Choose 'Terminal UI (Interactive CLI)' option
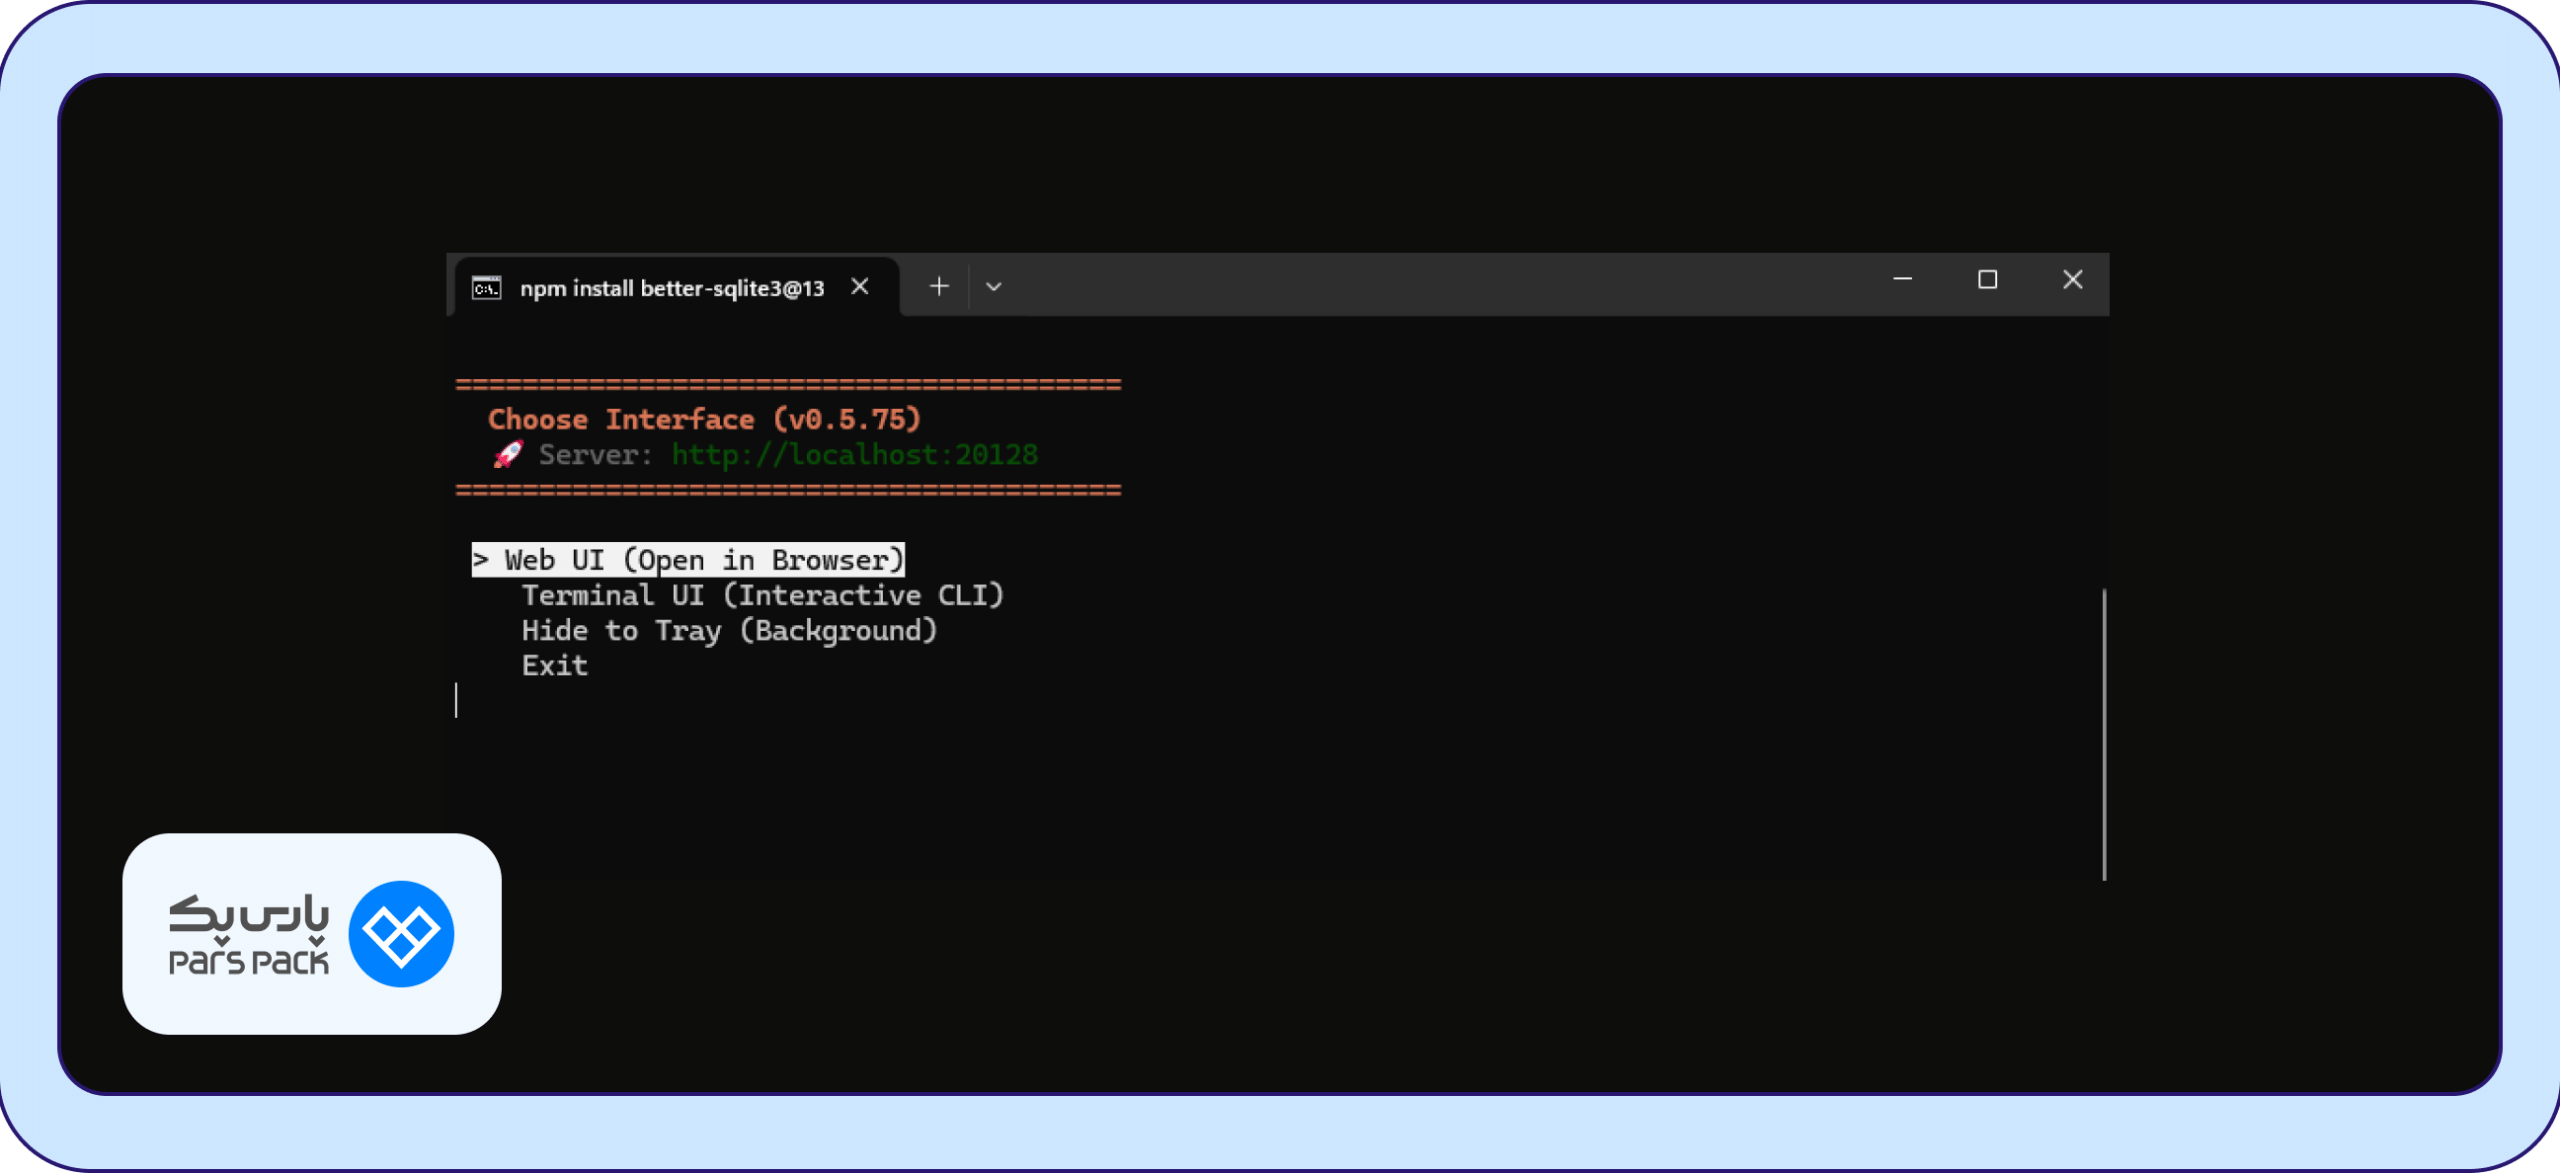The height and width of the screenshot is (1173, 2560). 762,595
